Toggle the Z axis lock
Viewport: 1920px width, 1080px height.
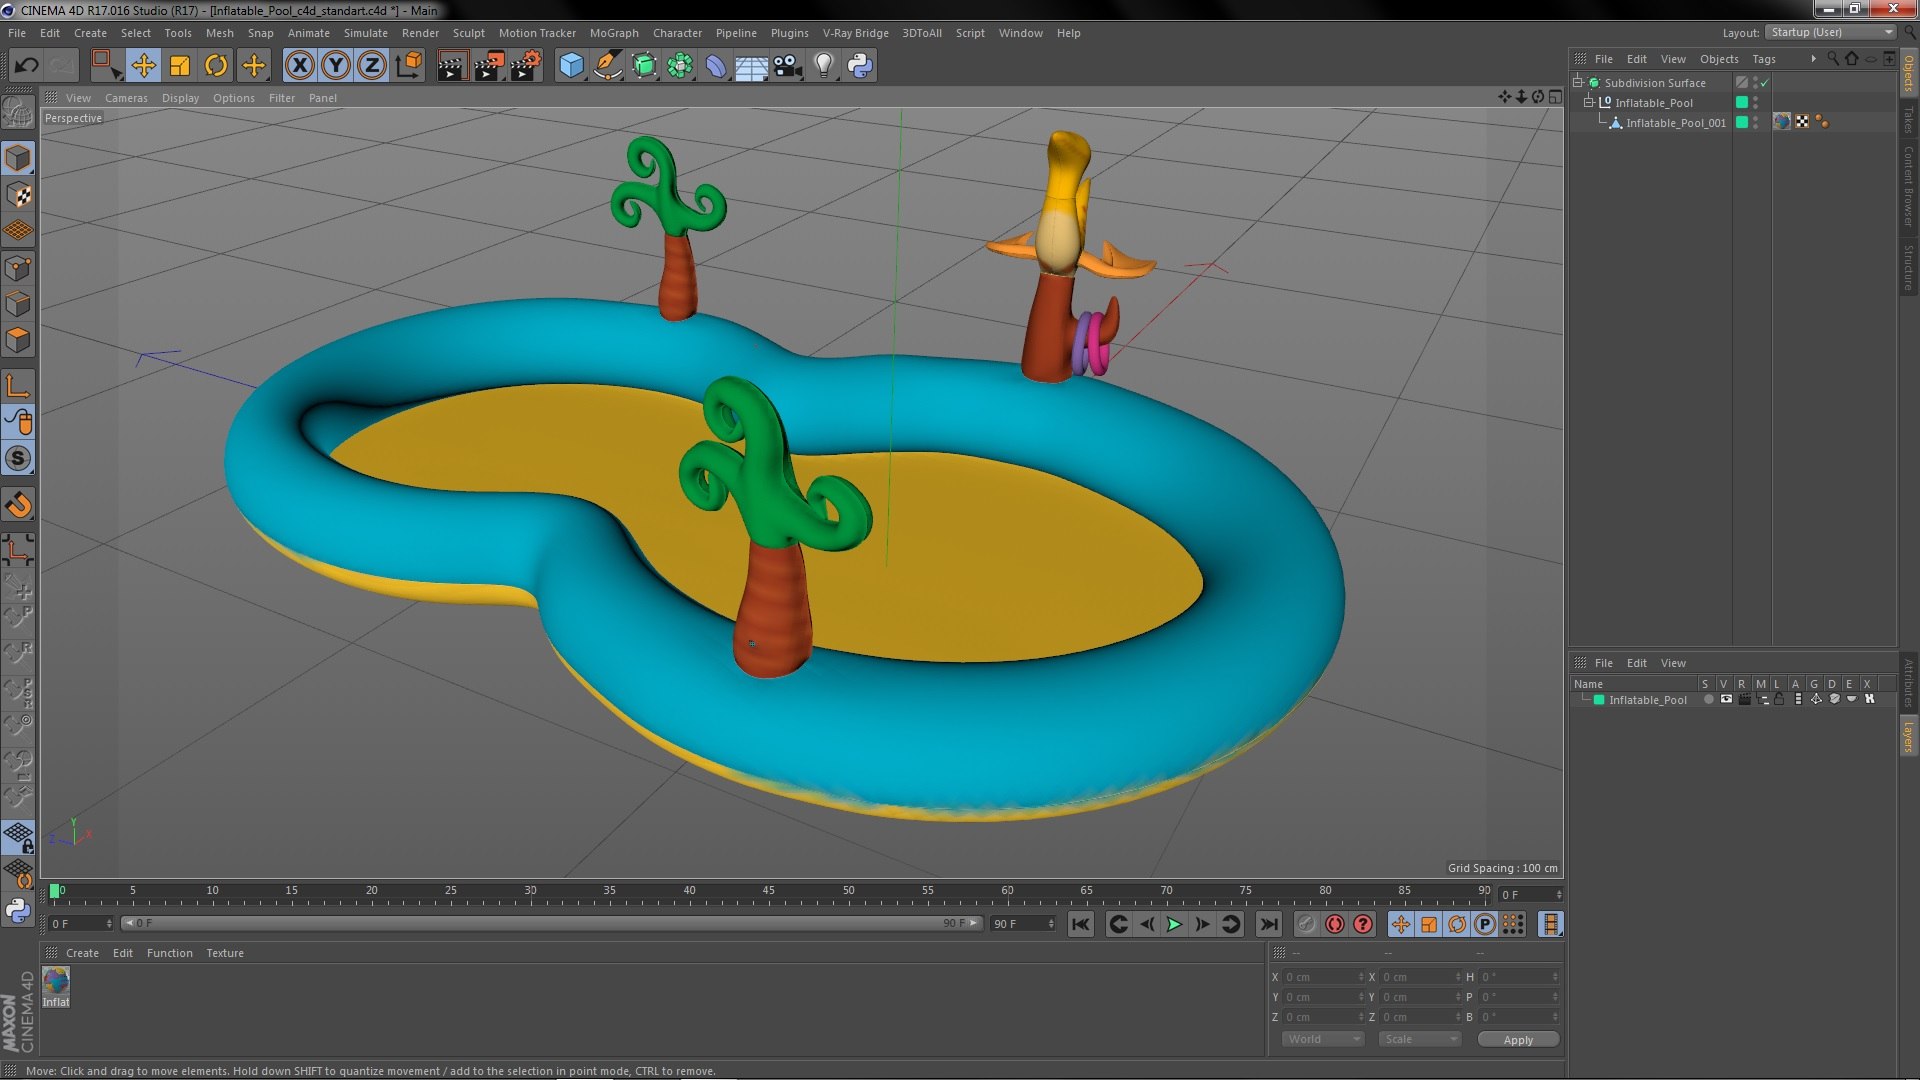(x=372, y=66)
